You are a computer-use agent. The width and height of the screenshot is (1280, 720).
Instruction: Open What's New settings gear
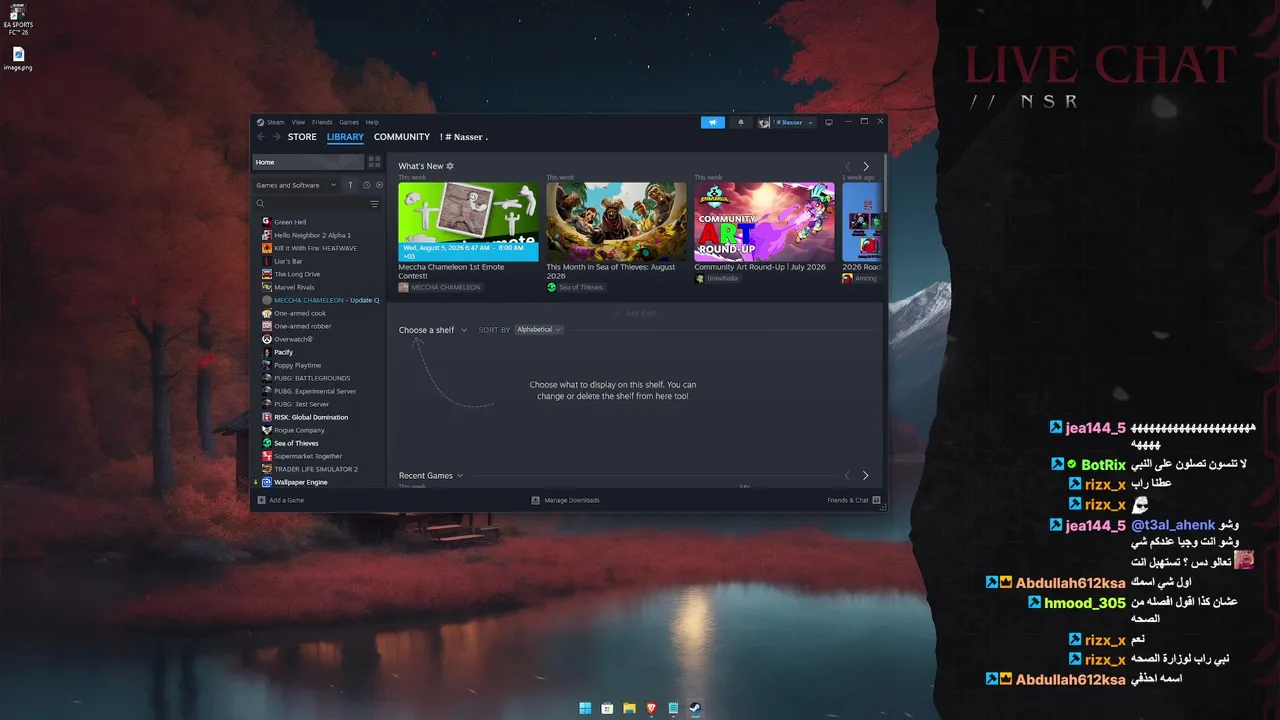[450, 166]
